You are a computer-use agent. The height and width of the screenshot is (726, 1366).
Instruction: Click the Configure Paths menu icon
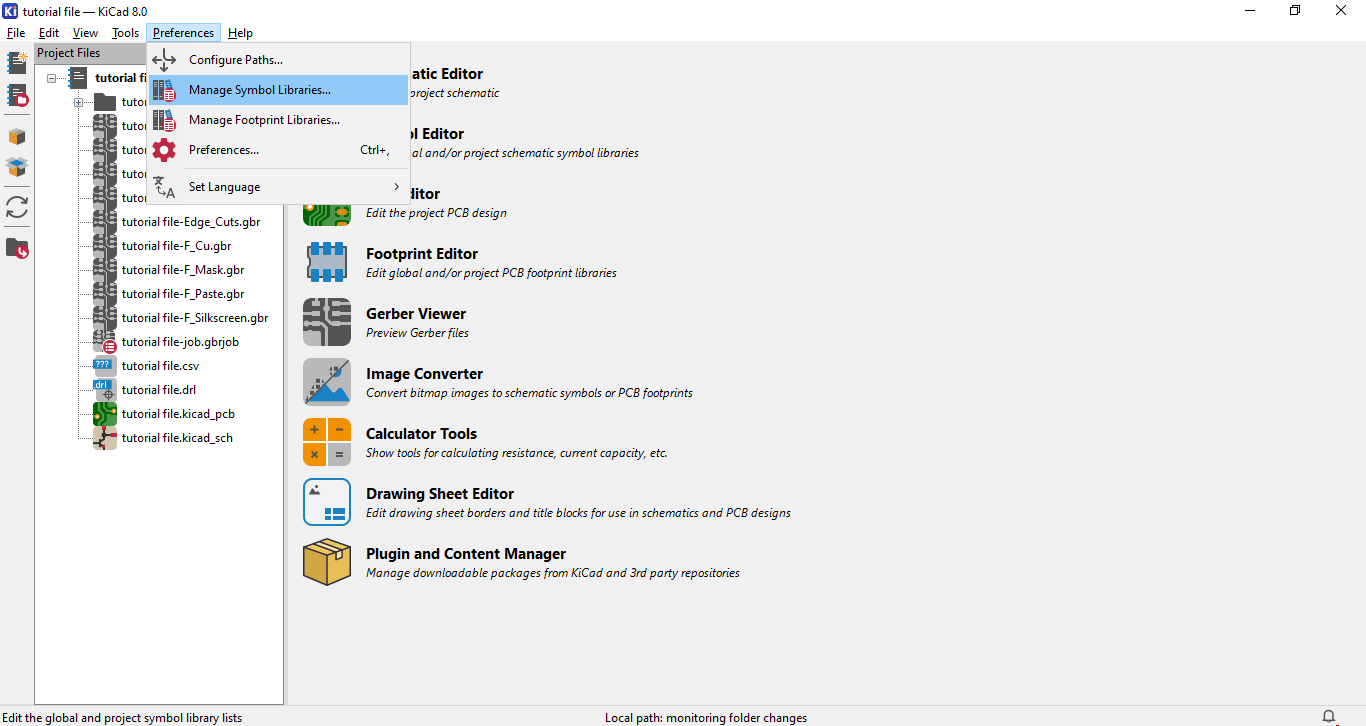point(164,60)
